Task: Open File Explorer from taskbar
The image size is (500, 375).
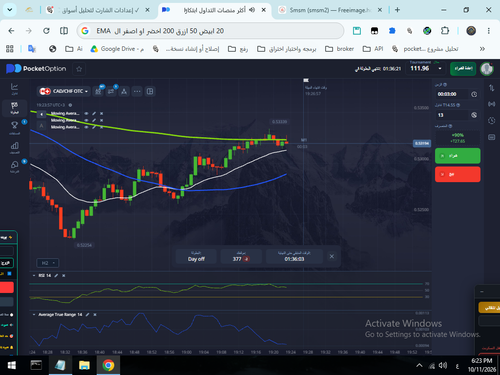Action: pyautogui.click(x=84, y=365)
